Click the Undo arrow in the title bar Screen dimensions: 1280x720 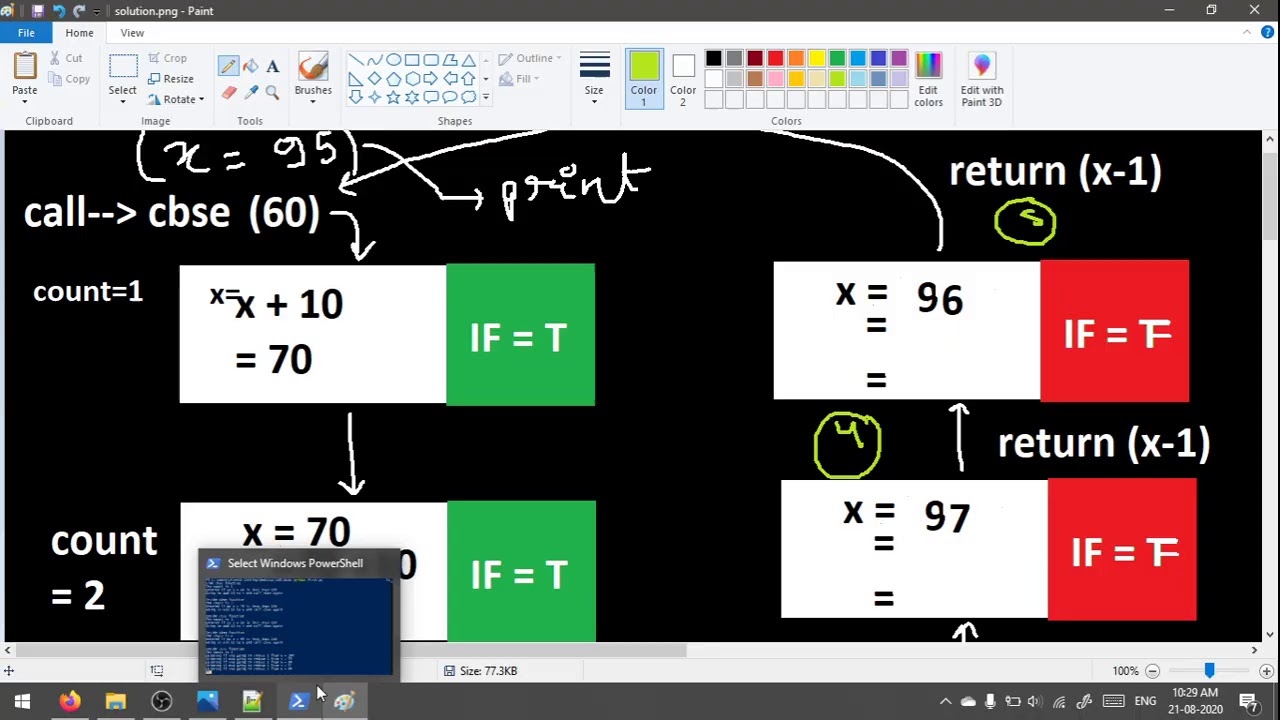click(x=59, y=11)
